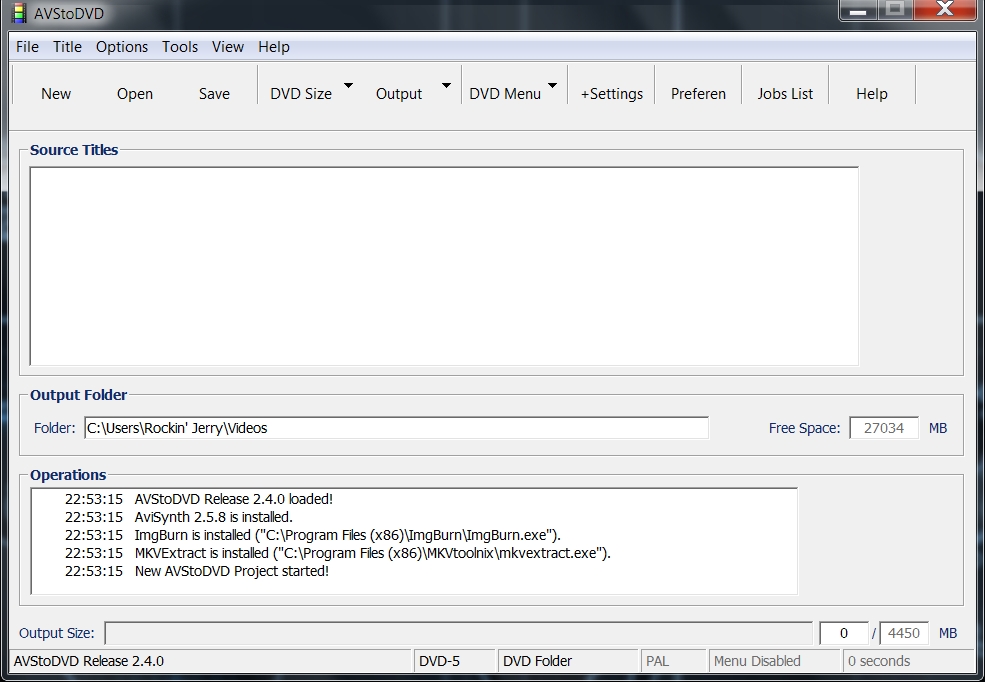Open Preferences from the toolbar
This screenshot has width=985, height=682.
coord(698,94)
